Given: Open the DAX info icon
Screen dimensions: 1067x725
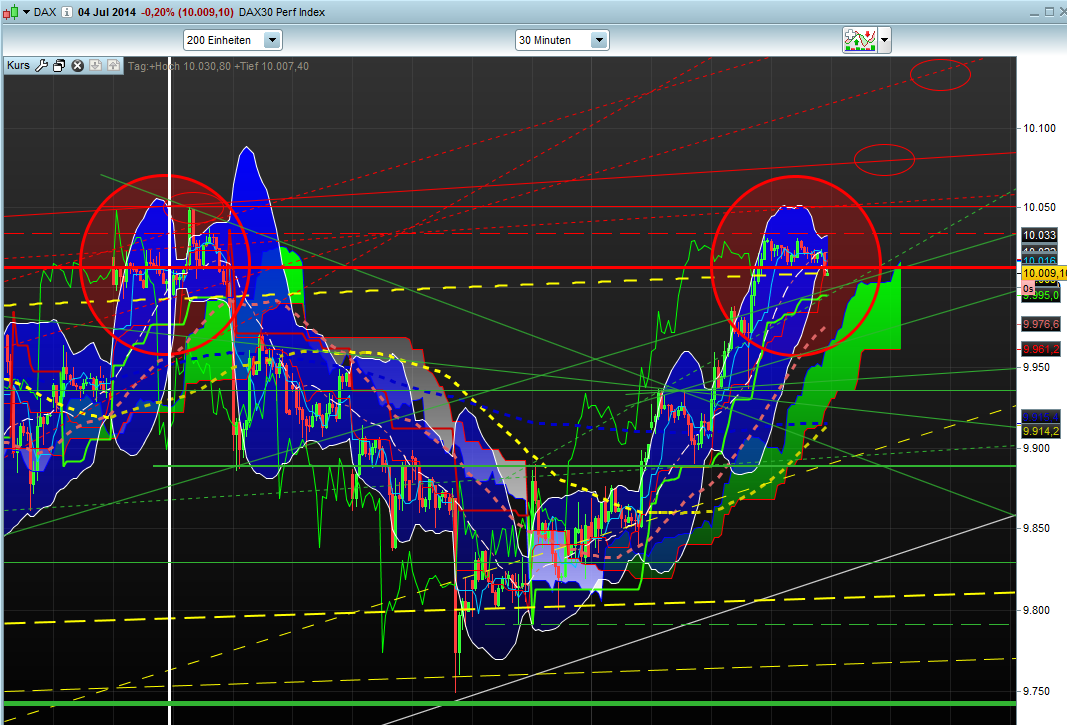Looking at the screenshot, I should pyautogui.click(x=67, y=12).
